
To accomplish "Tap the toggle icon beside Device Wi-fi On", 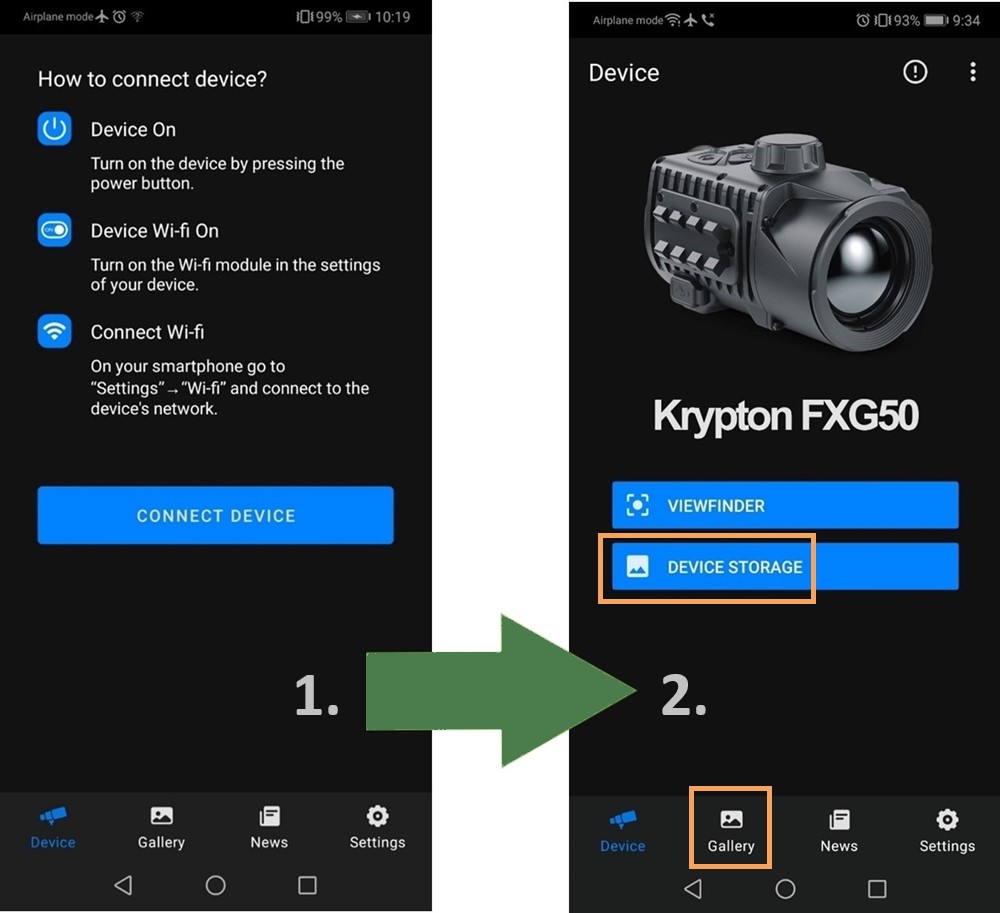I will 55,230.
